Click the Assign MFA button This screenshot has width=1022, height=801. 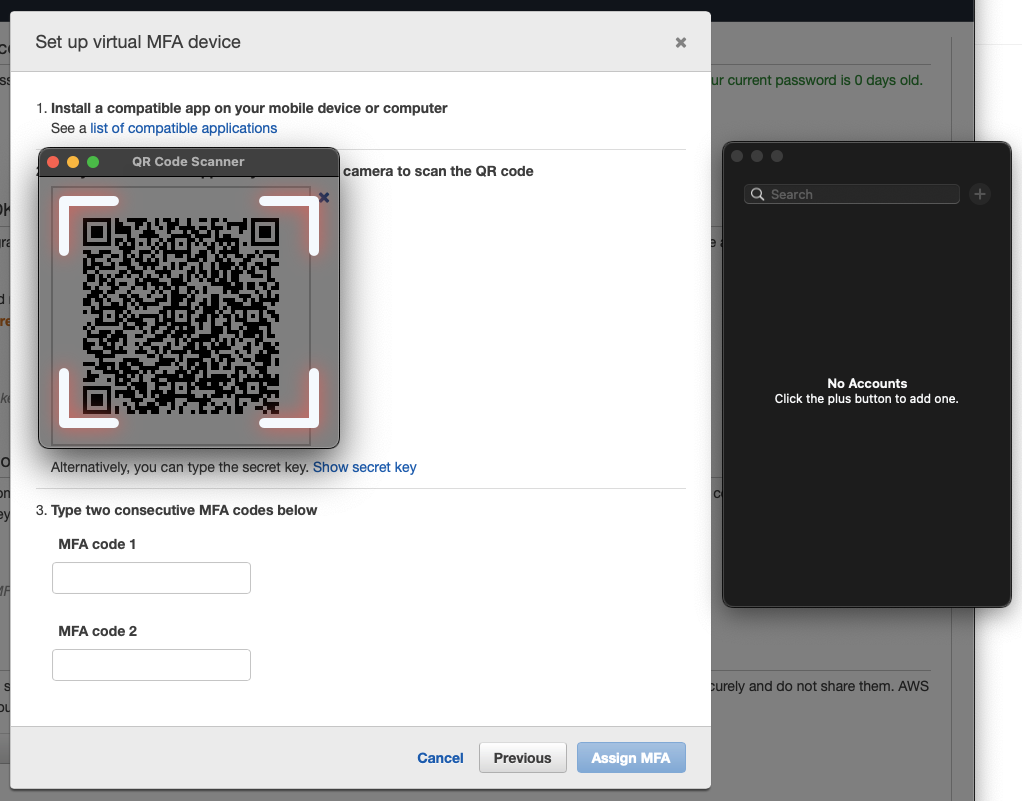[631, 758]
